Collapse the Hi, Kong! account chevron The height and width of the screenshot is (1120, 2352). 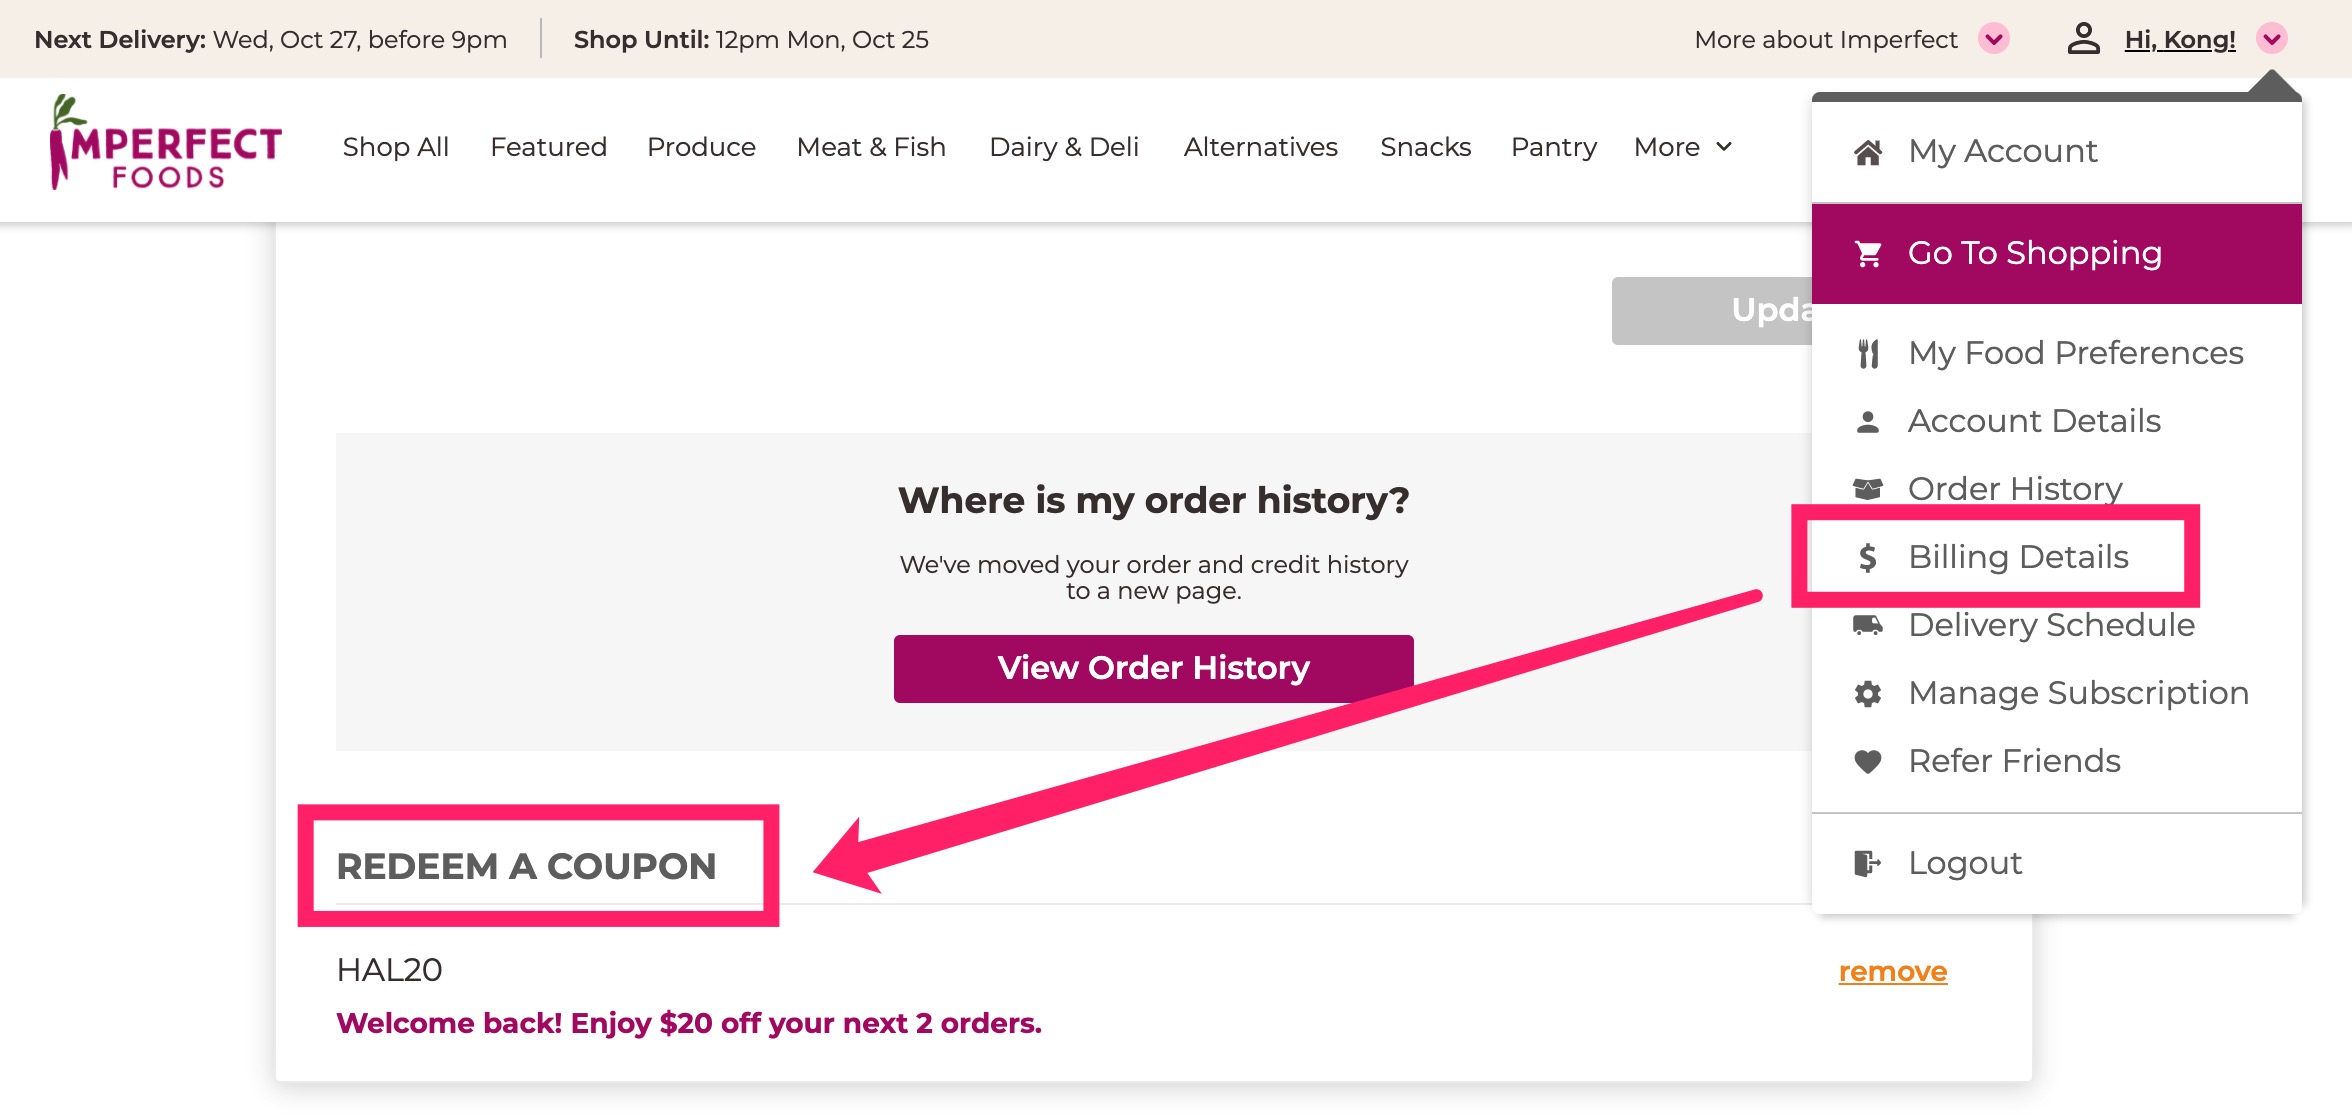[2272, 39]
